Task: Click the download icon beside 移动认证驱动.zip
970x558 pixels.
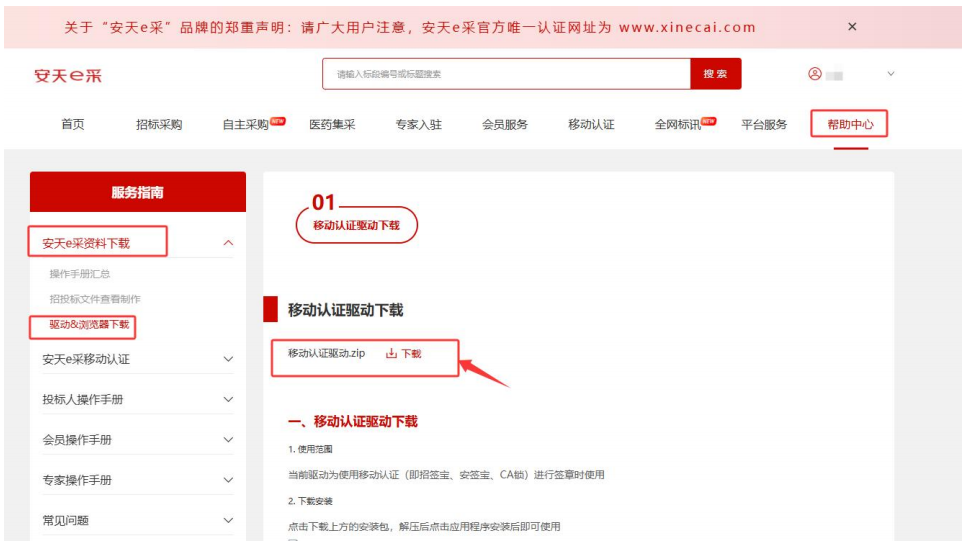Action: coord(391,354)
